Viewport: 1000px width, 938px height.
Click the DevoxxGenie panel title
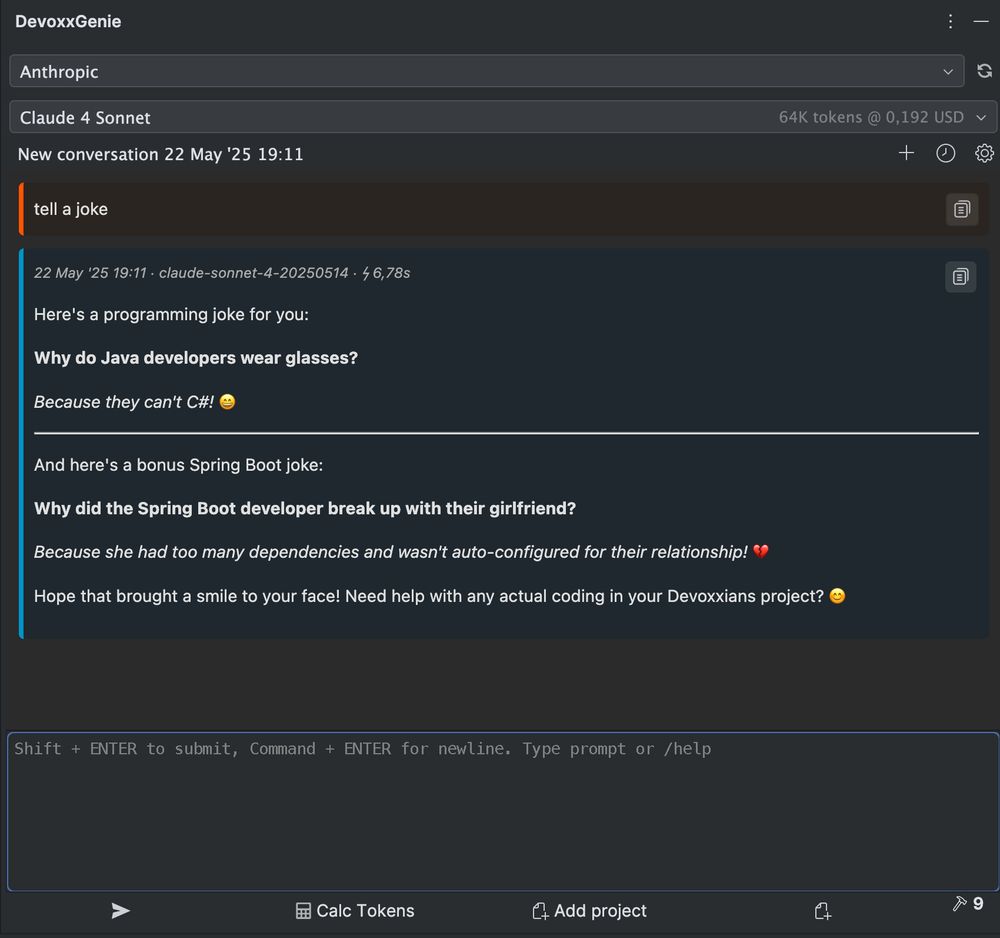[x=68, y=22]
